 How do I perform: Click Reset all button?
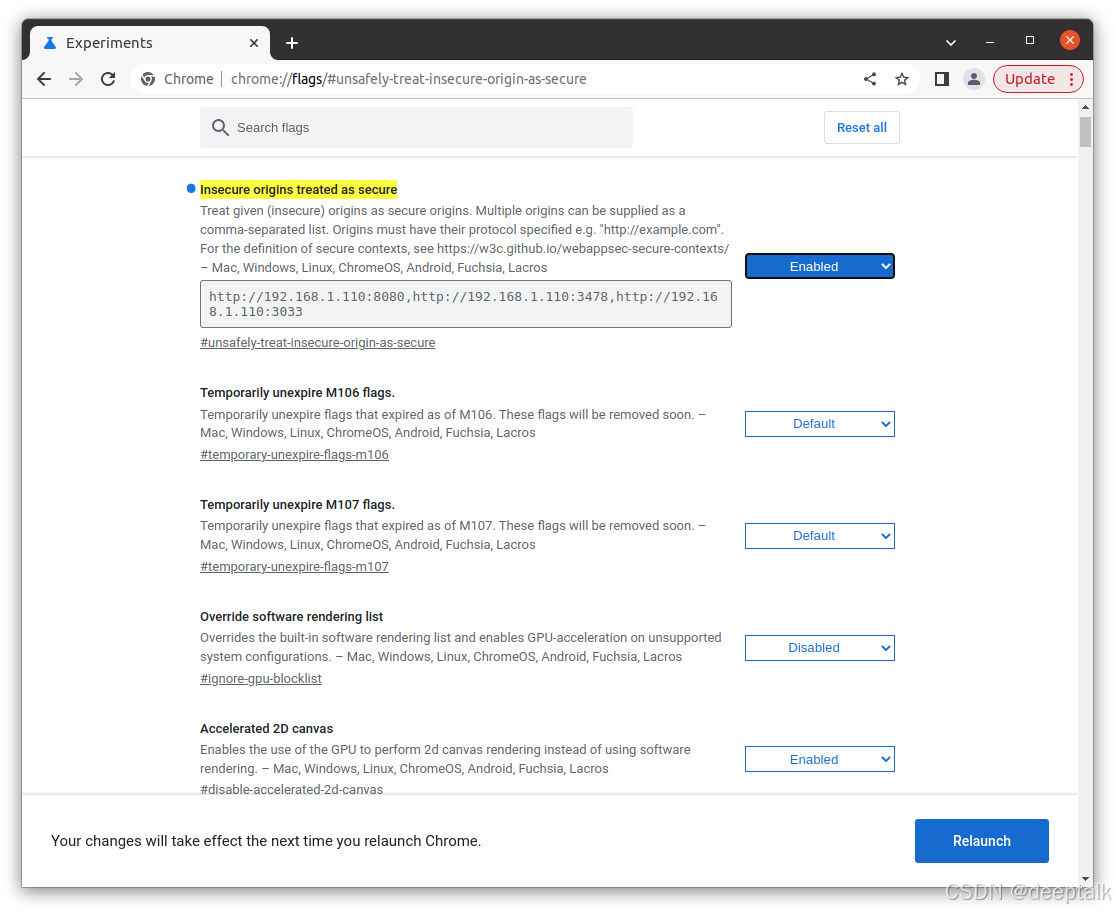click(861, 127)
